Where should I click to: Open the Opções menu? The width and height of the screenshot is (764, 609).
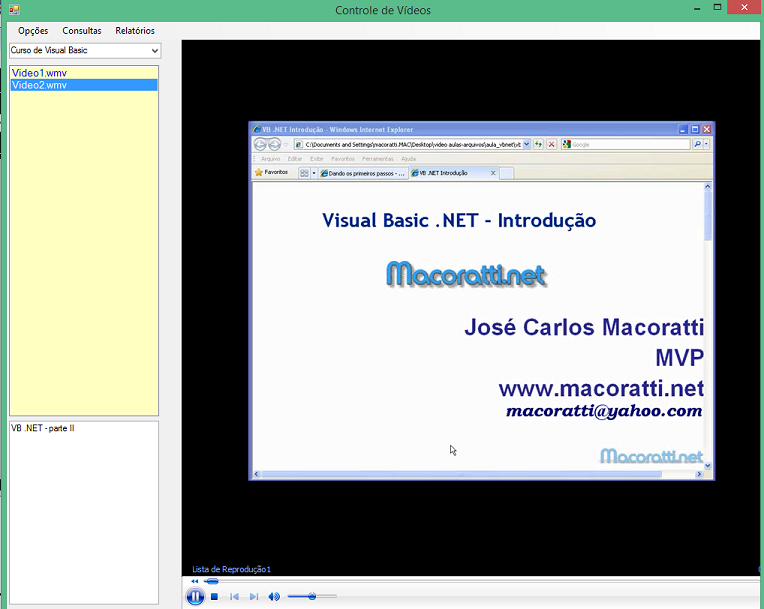[x=33, y=31]
